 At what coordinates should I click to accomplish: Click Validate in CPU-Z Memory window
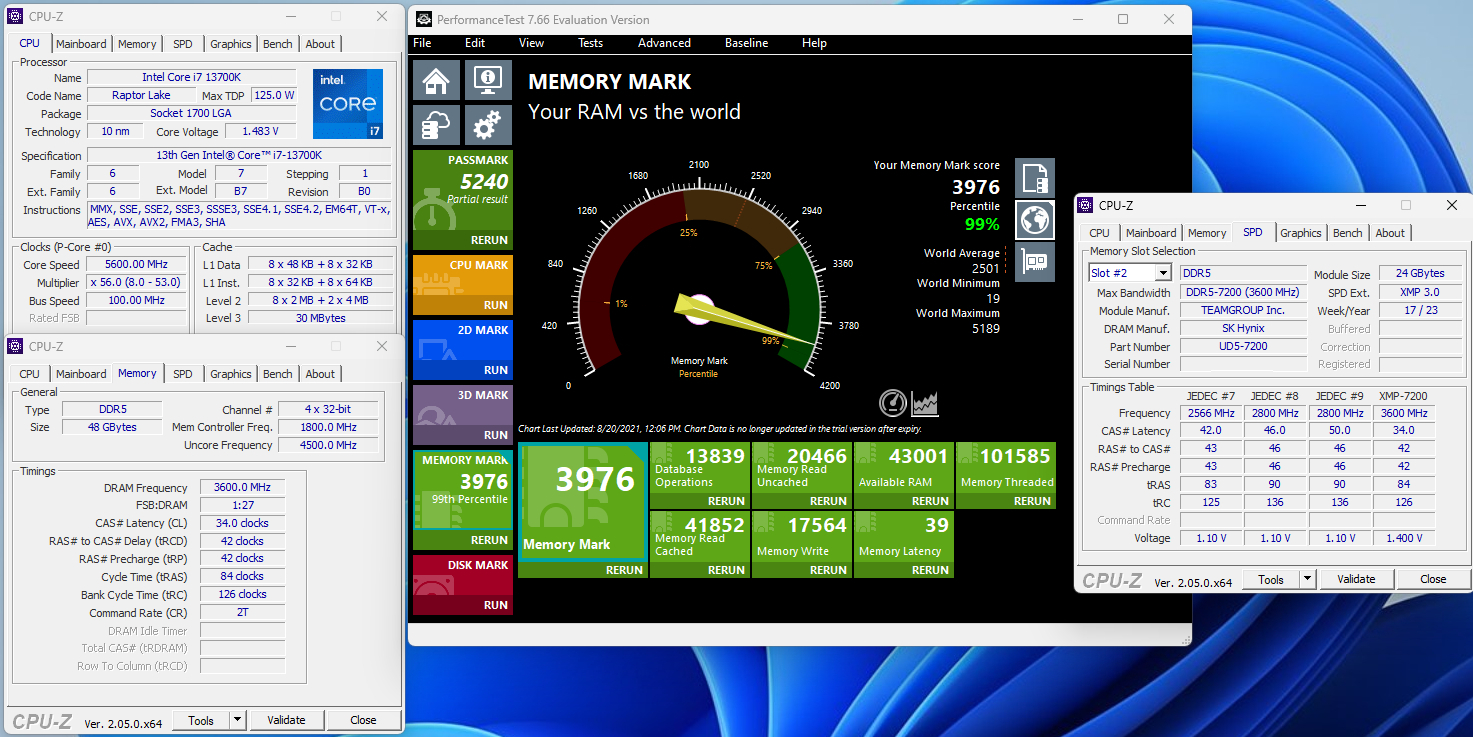(286, 720)
